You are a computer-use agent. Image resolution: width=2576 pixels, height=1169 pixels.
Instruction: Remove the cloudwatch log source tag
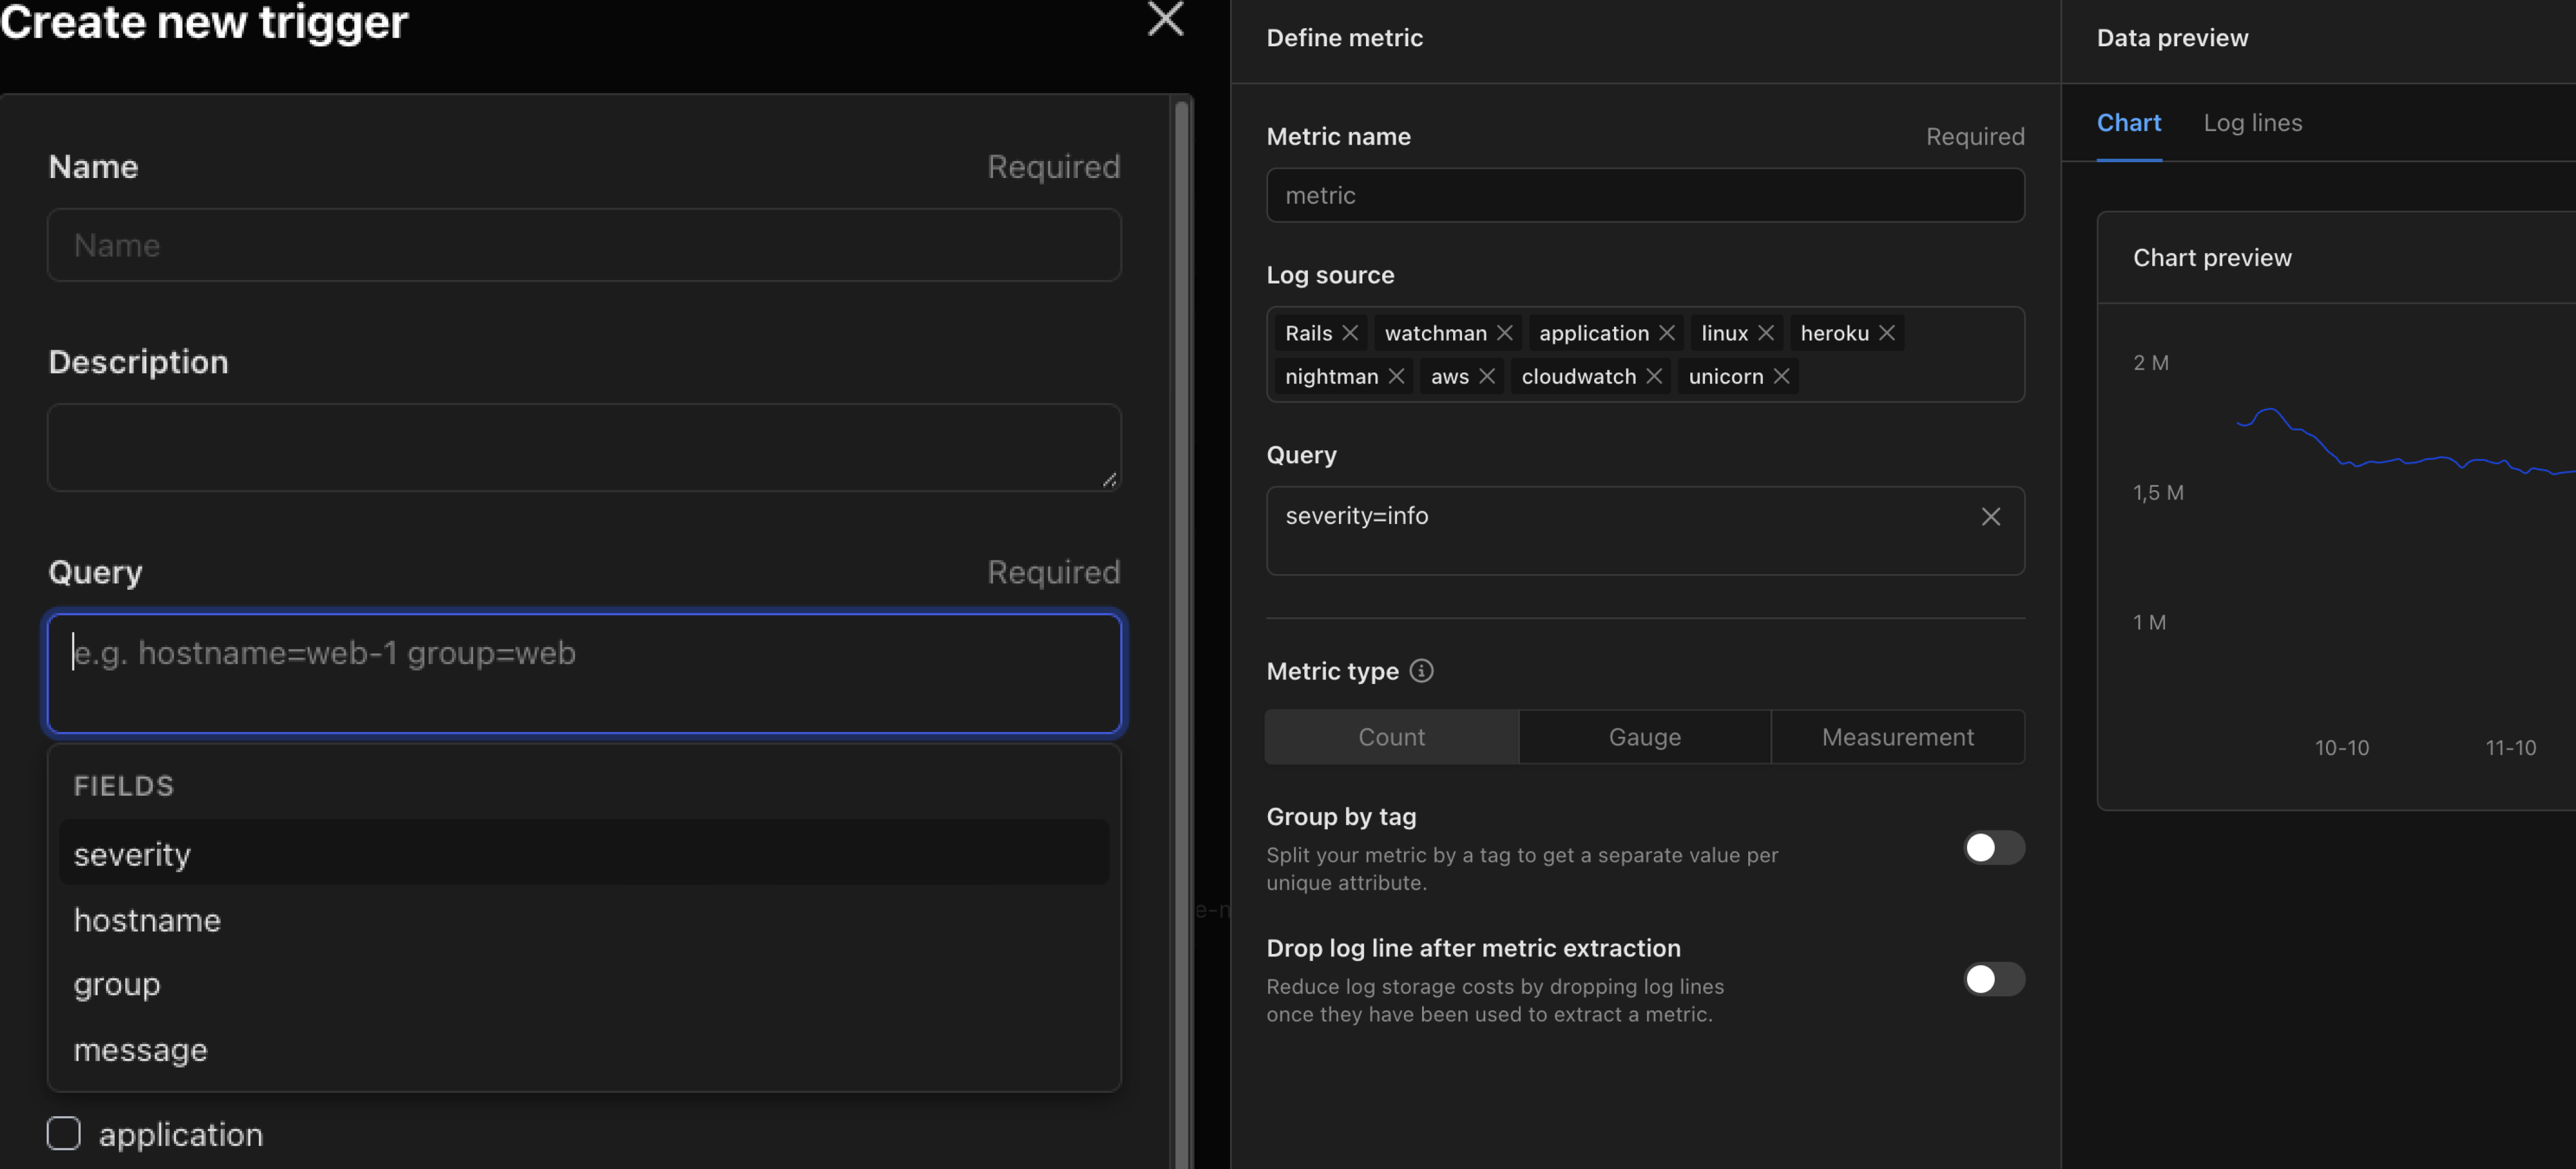coord(1654,376)
